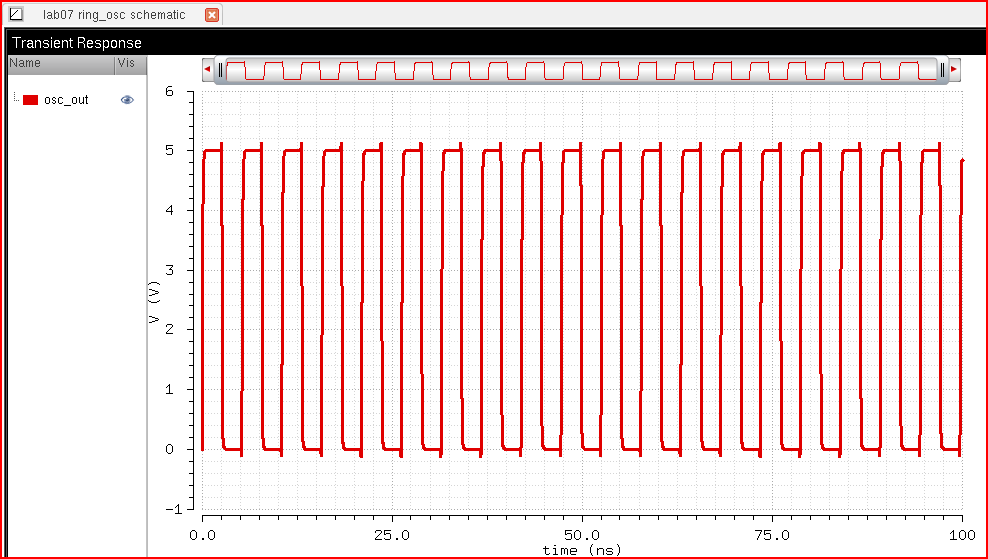Viewport: 988px width, 559px height.
Task: Click the red osc_out color swatch
Action: [30, 100]
